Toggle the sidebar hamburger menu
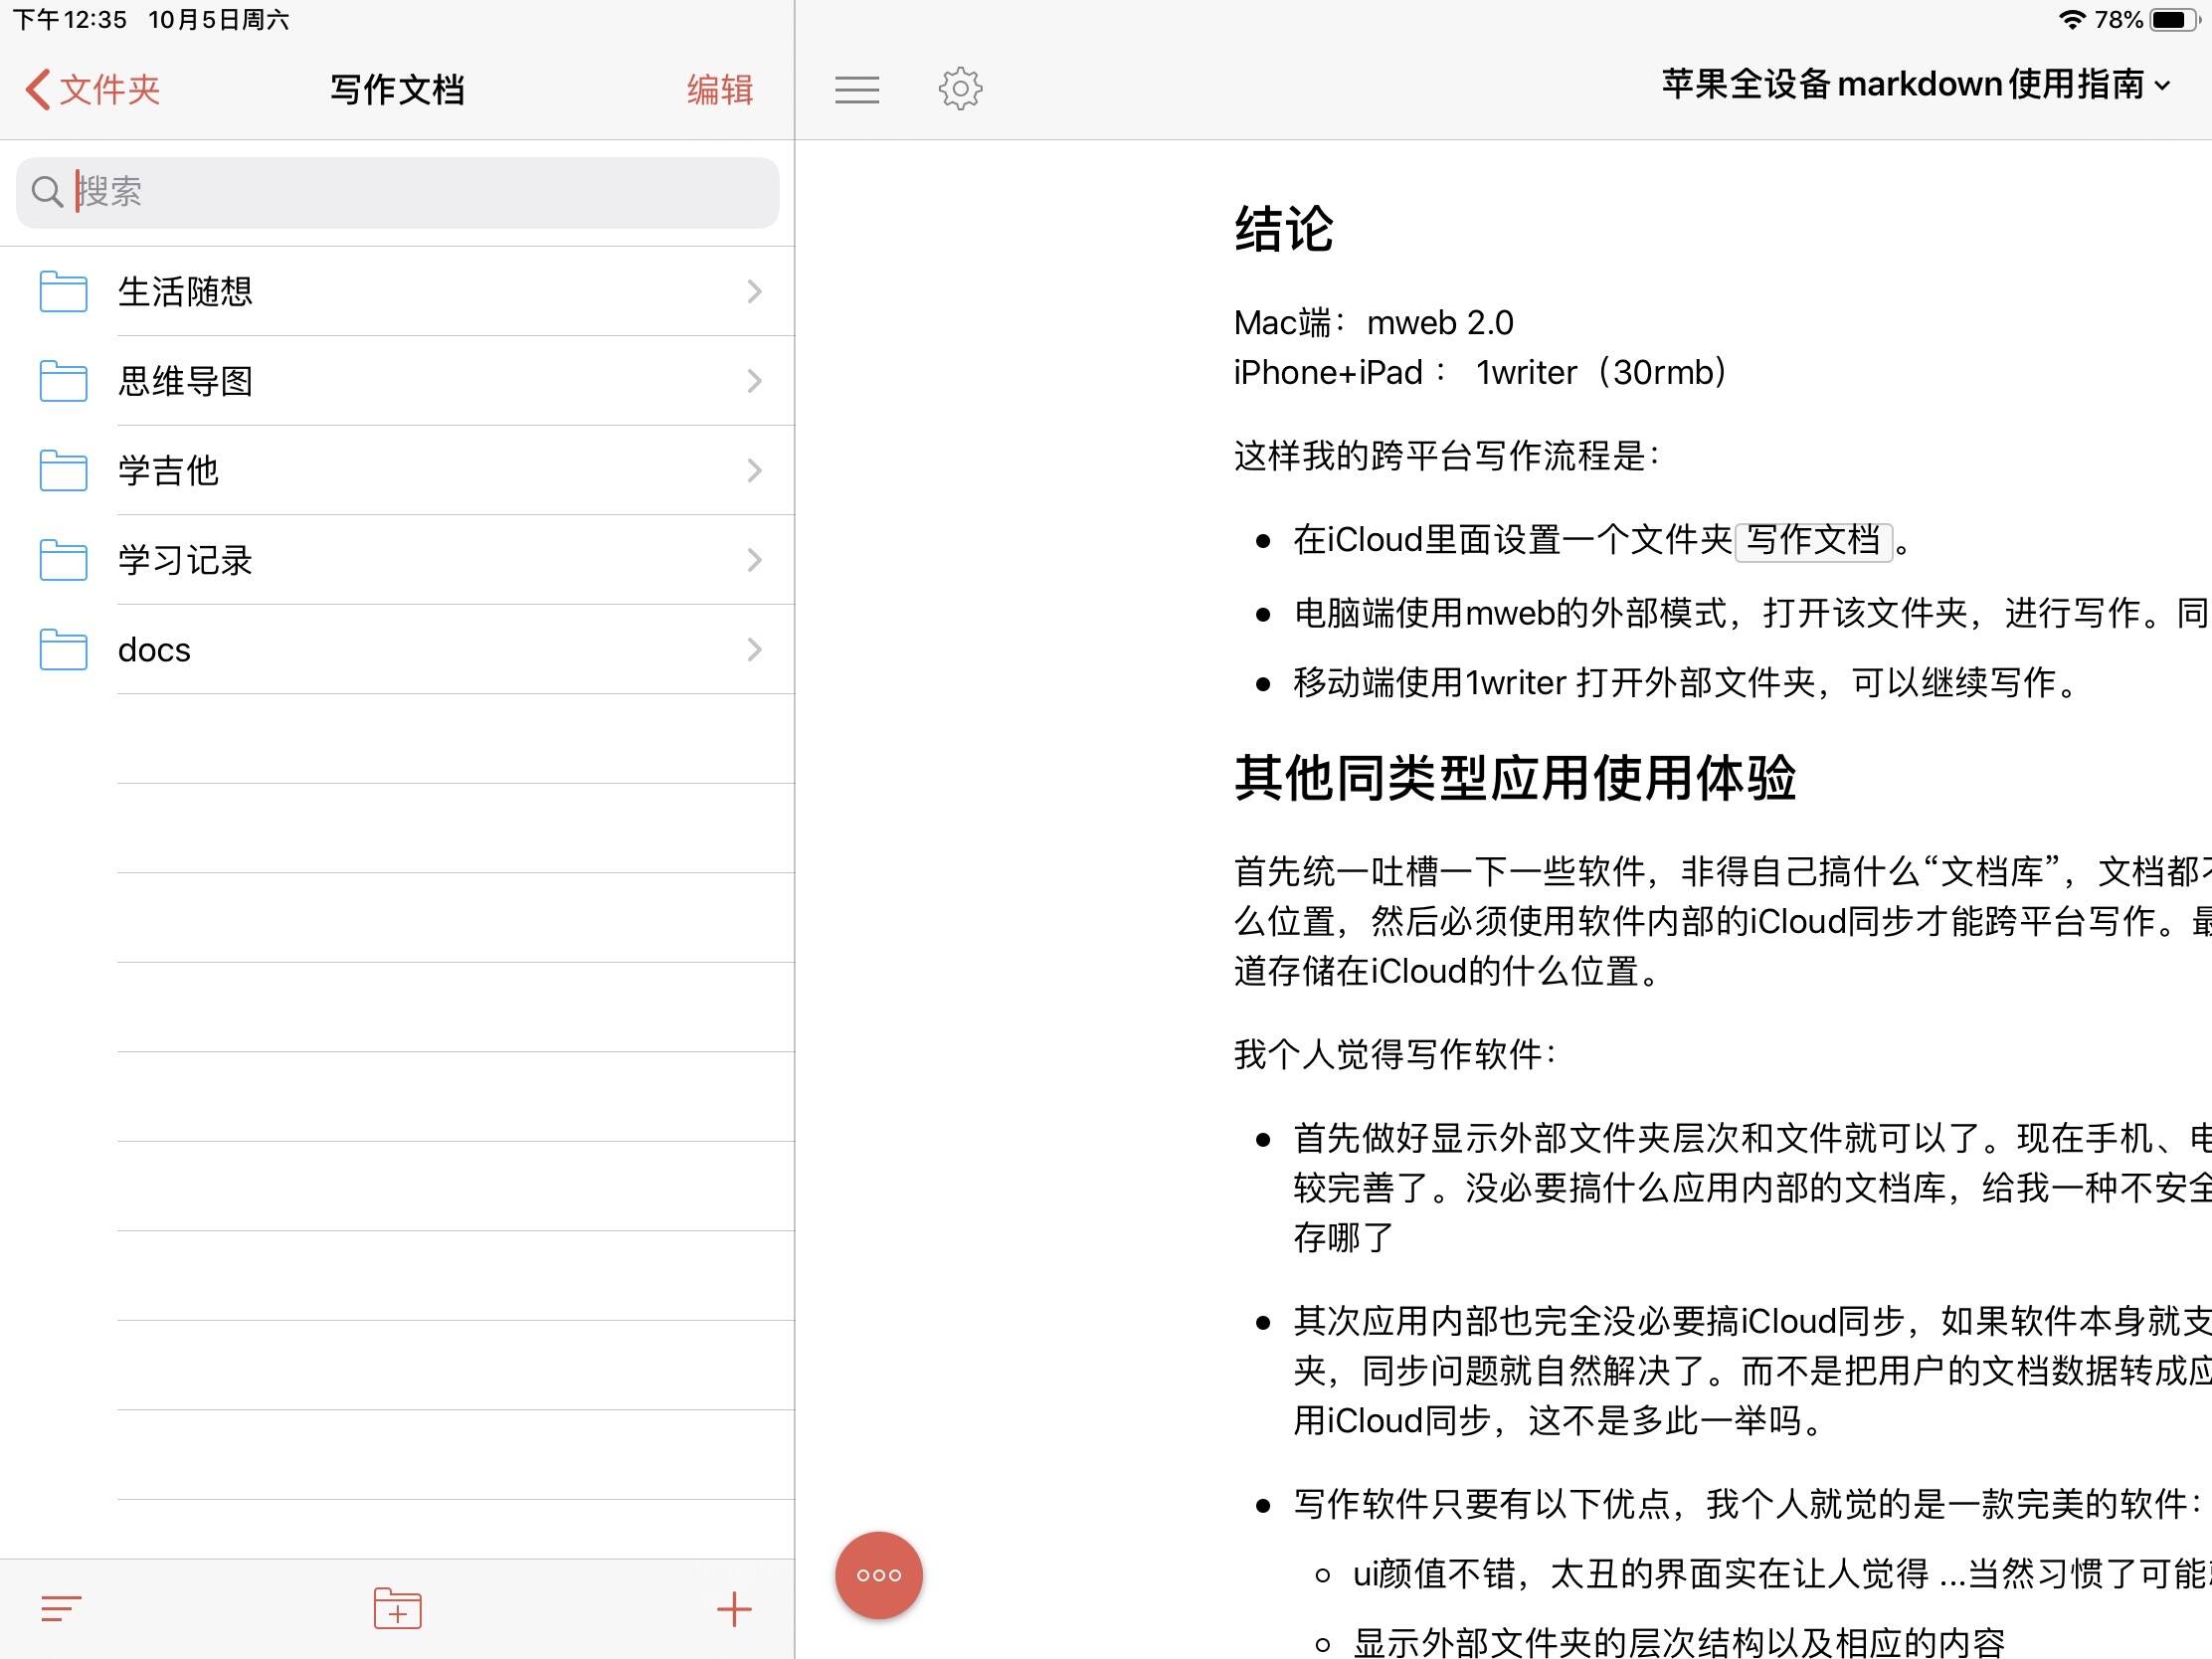The height and width of the screenshot is (1659, 2212). (857, 90)
